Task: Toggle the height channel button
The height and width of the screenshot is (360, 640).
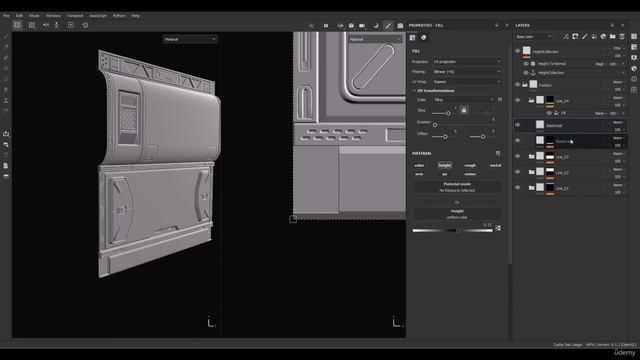Action: (x=444, y=165)
